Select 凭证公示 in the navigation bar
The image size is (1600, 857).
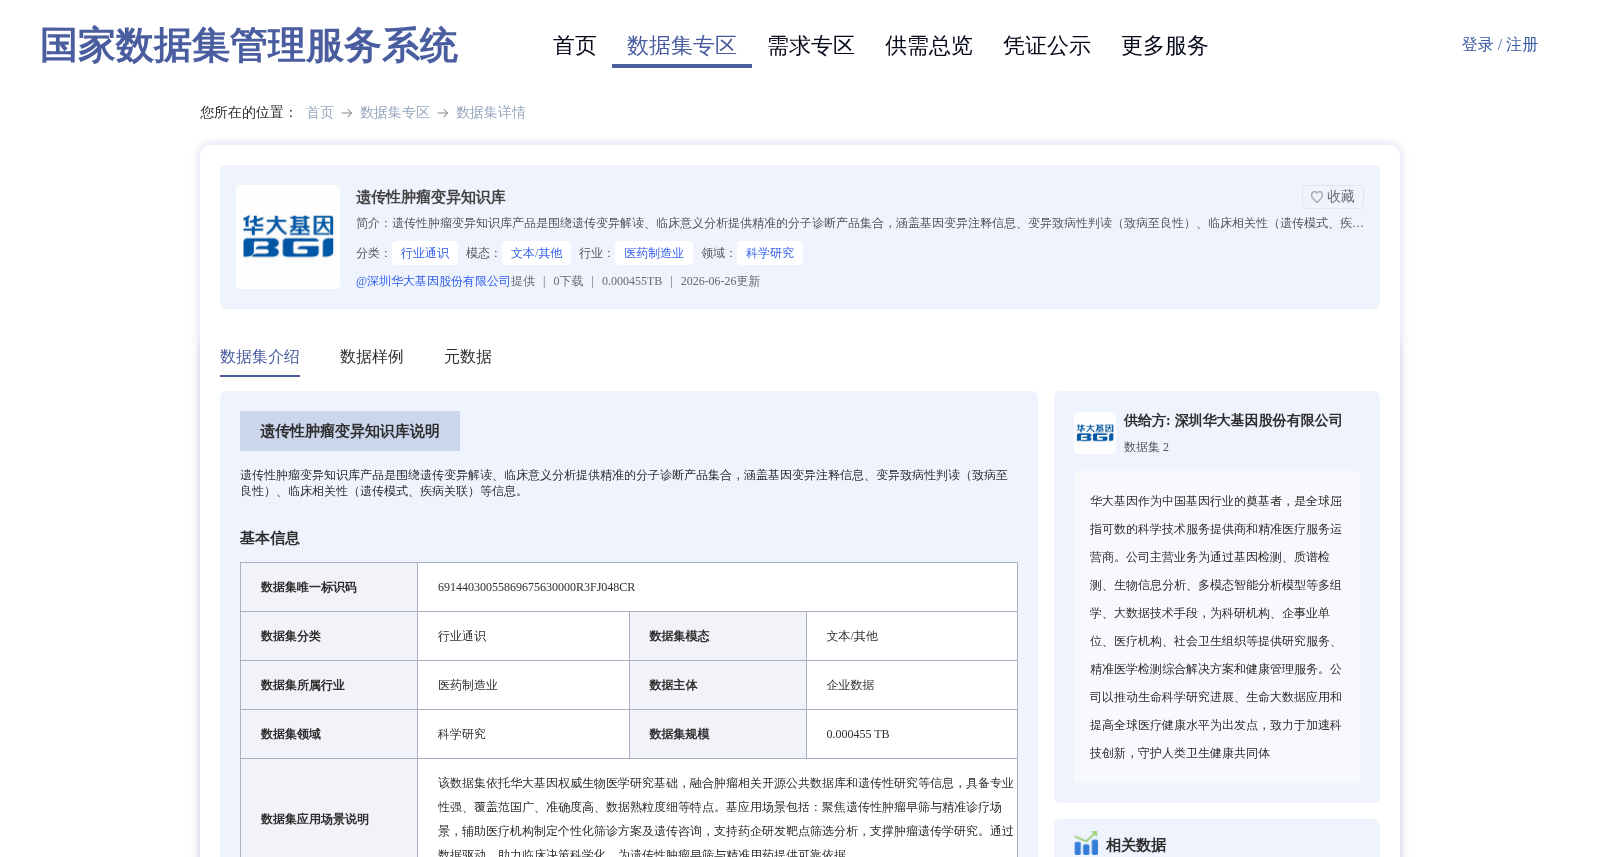click(1046, 46)
